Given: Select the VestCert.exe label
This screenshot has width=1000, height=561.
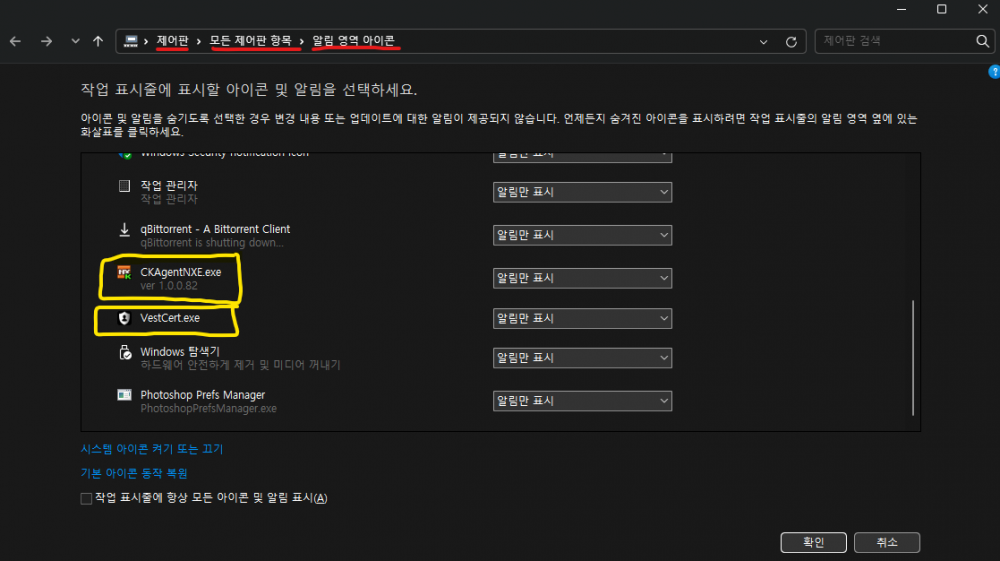Looking at the screenshot, I should point(170,318).
